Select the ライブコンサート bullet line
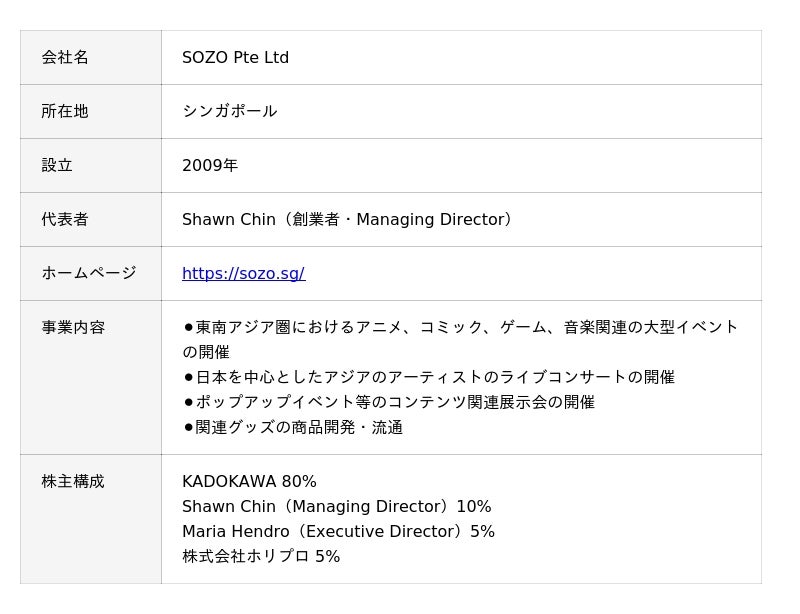800x614 pixels. click(429, 377)
